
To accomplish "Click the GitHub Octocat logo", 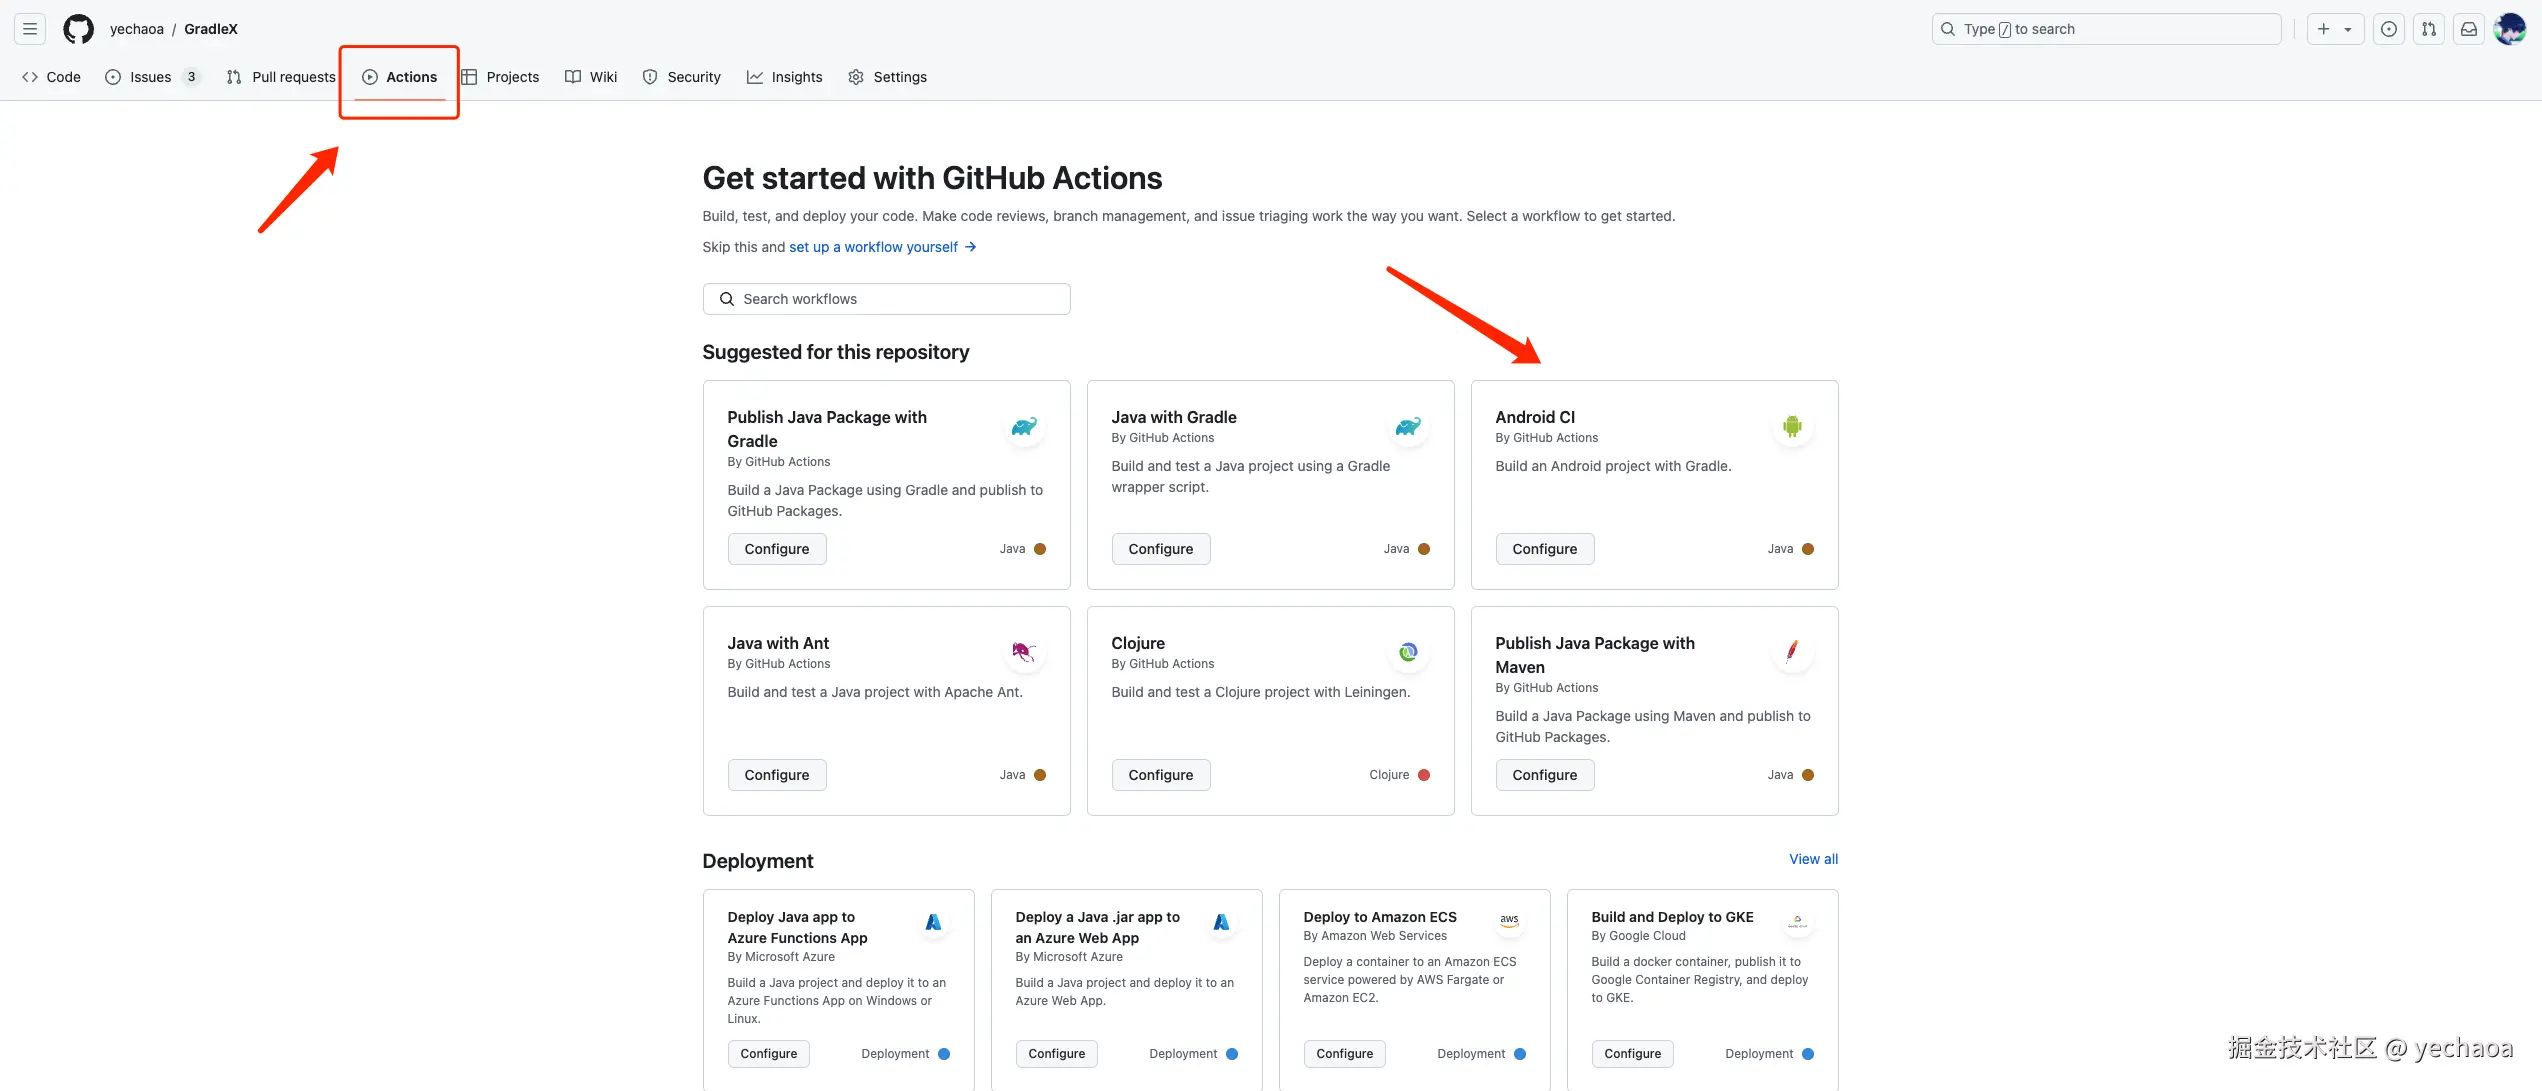I will [x=78, y=29].
